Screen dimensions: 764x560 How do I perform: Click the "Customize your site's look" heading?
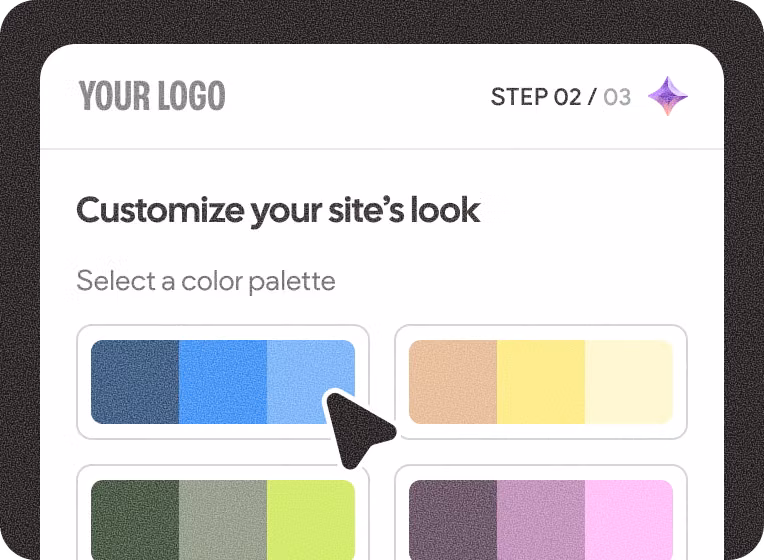(x=278, y=210)
